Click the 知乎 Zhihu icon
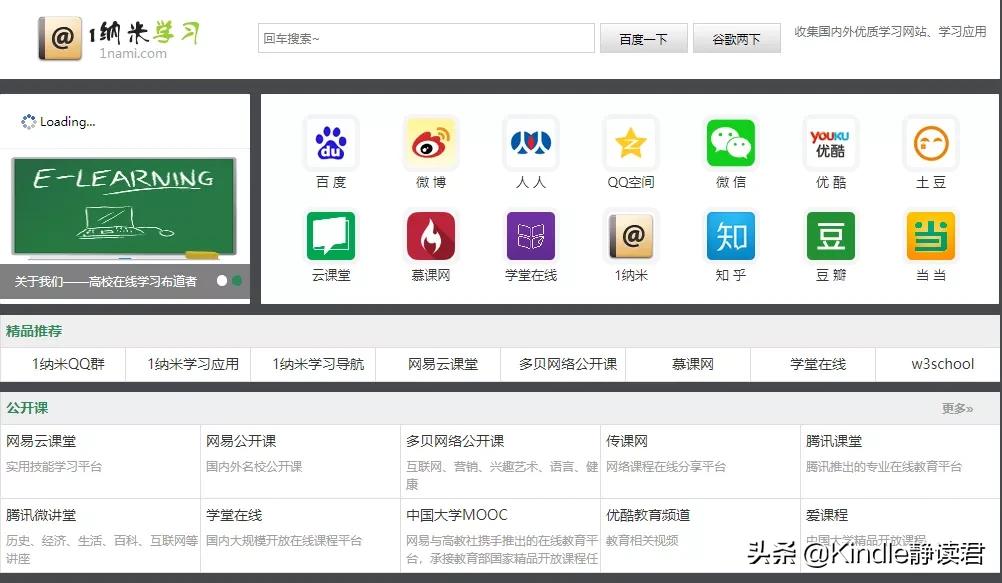The image size is (1002, 583). click(731, 239)
